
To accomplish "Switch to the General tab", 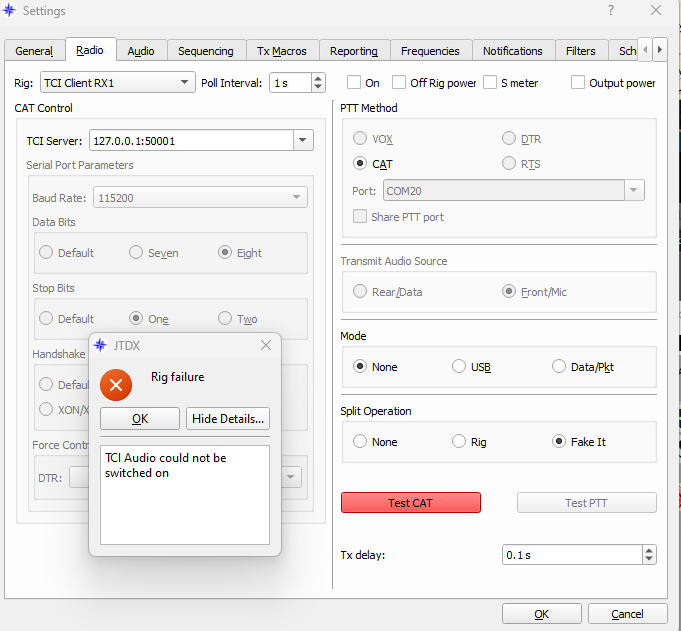I will (34, 51).
